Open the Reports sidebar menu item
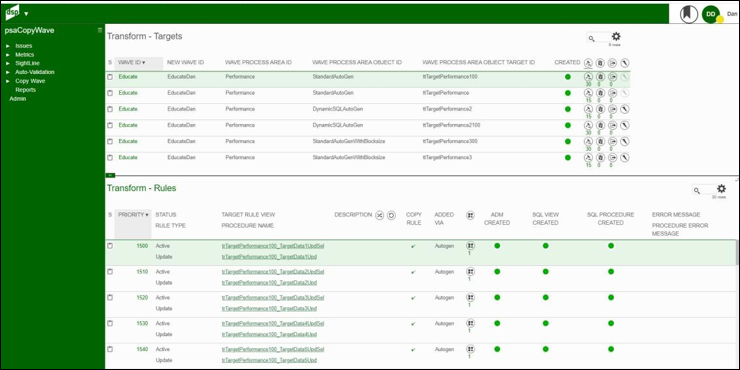The height and width of the screenshot is (370, 740). tap(25, 90)
